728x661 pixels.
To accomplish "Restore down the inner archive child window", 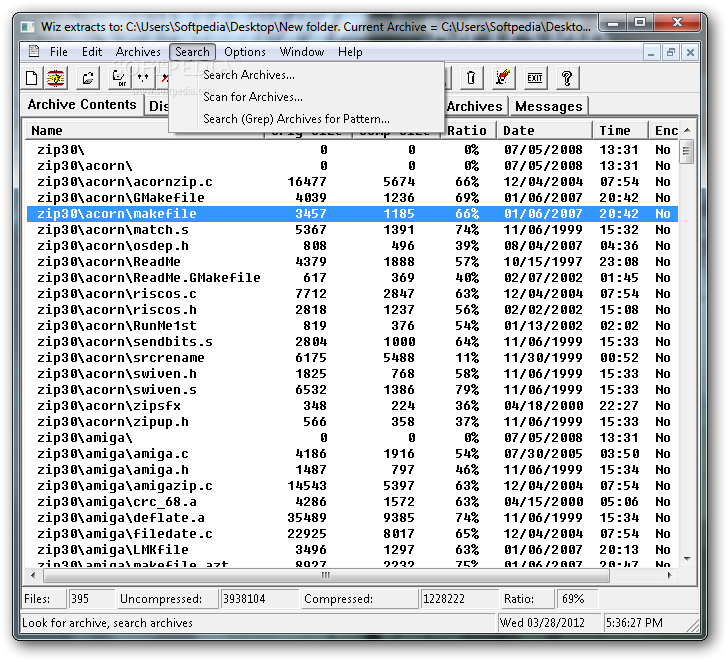I will coord(670,52).
